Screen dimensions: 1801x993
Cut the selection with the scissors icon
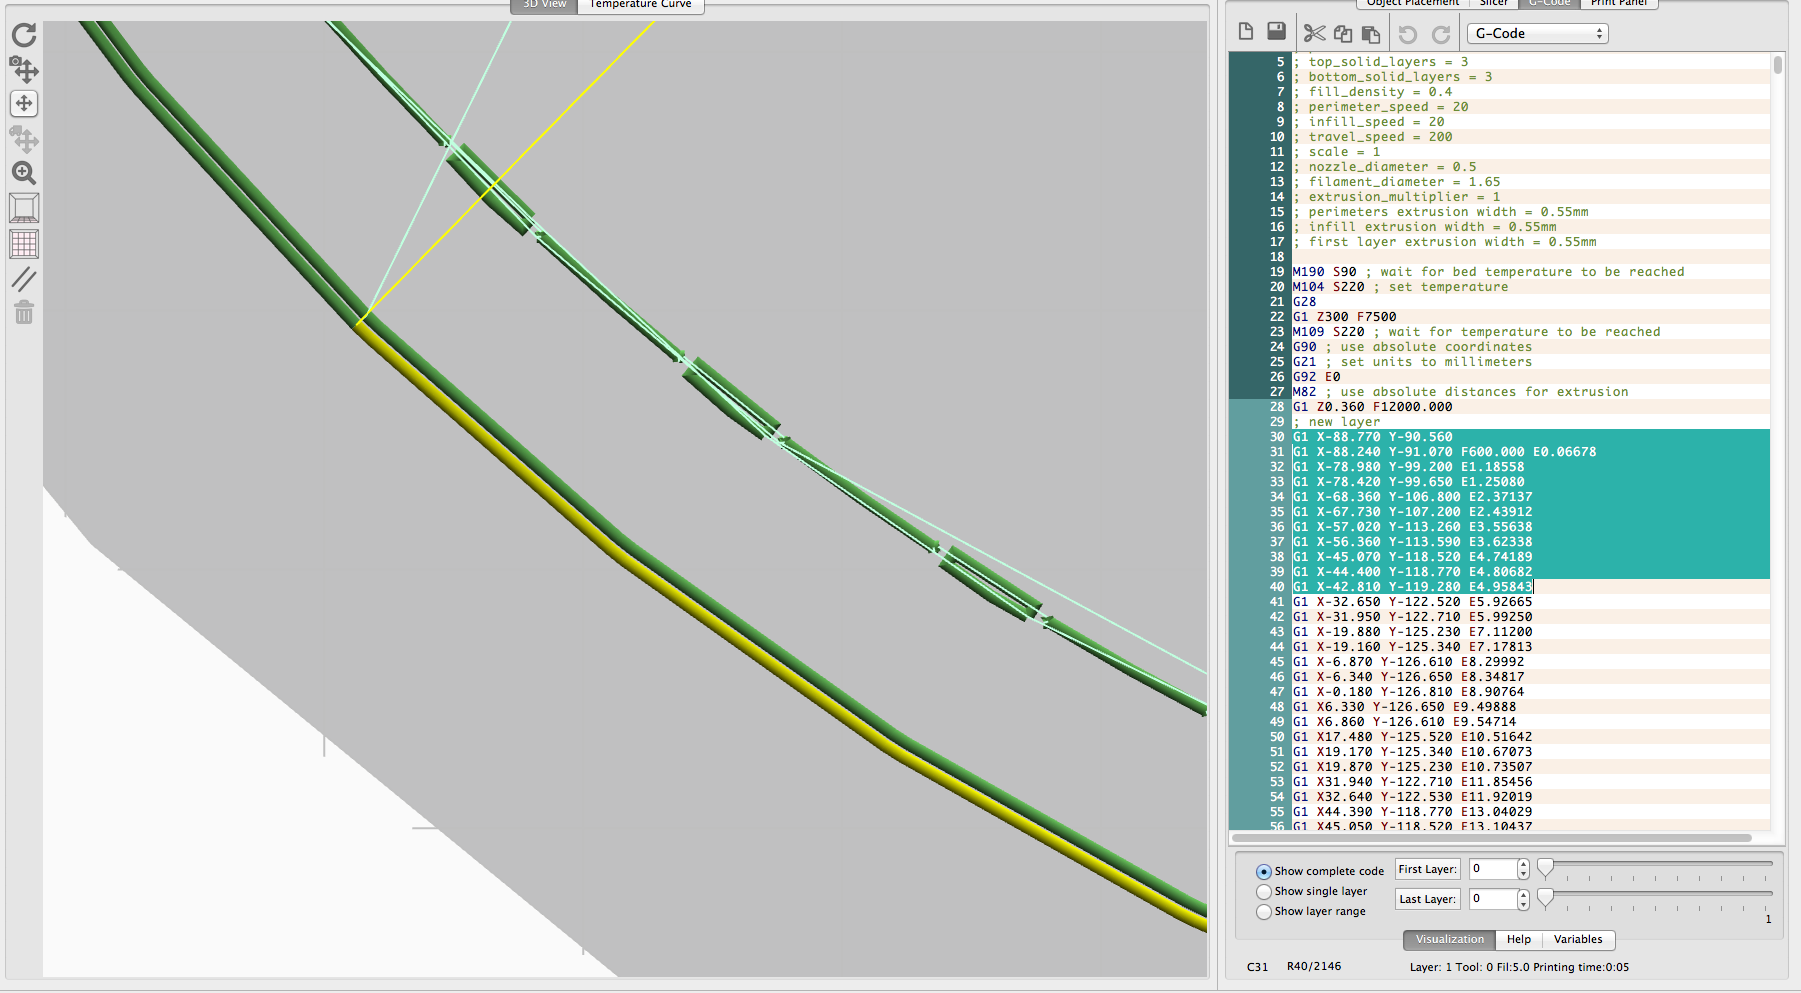(1314, 34)
